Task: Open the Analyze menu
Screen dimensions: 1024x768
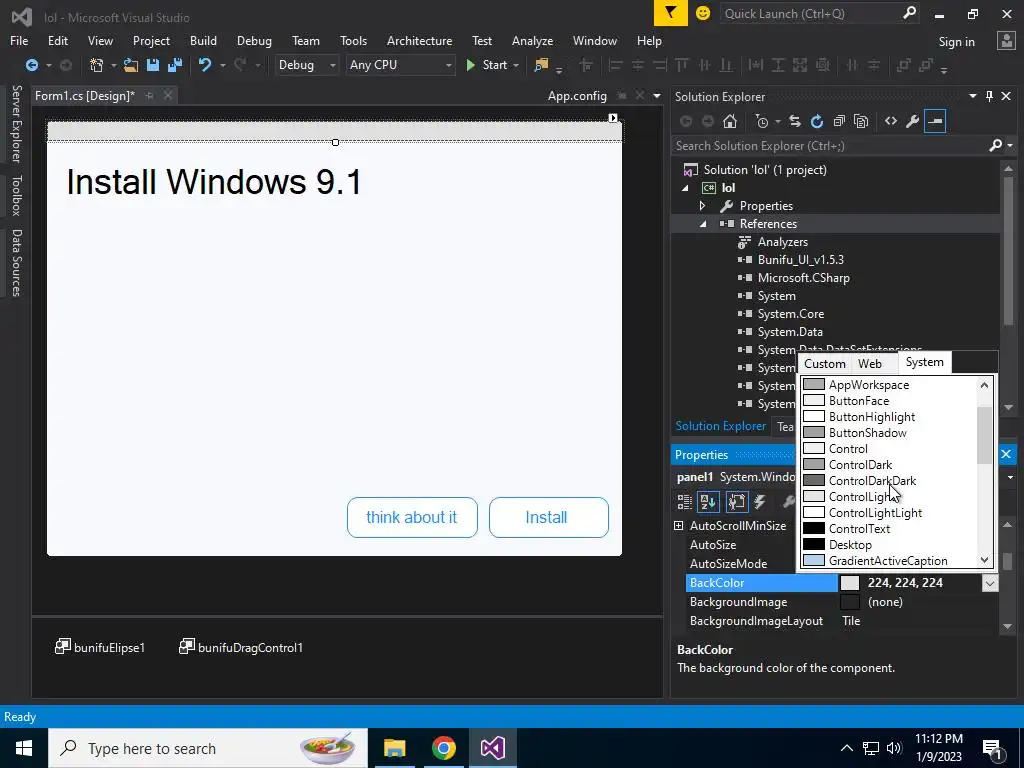Action: (532, 40)
